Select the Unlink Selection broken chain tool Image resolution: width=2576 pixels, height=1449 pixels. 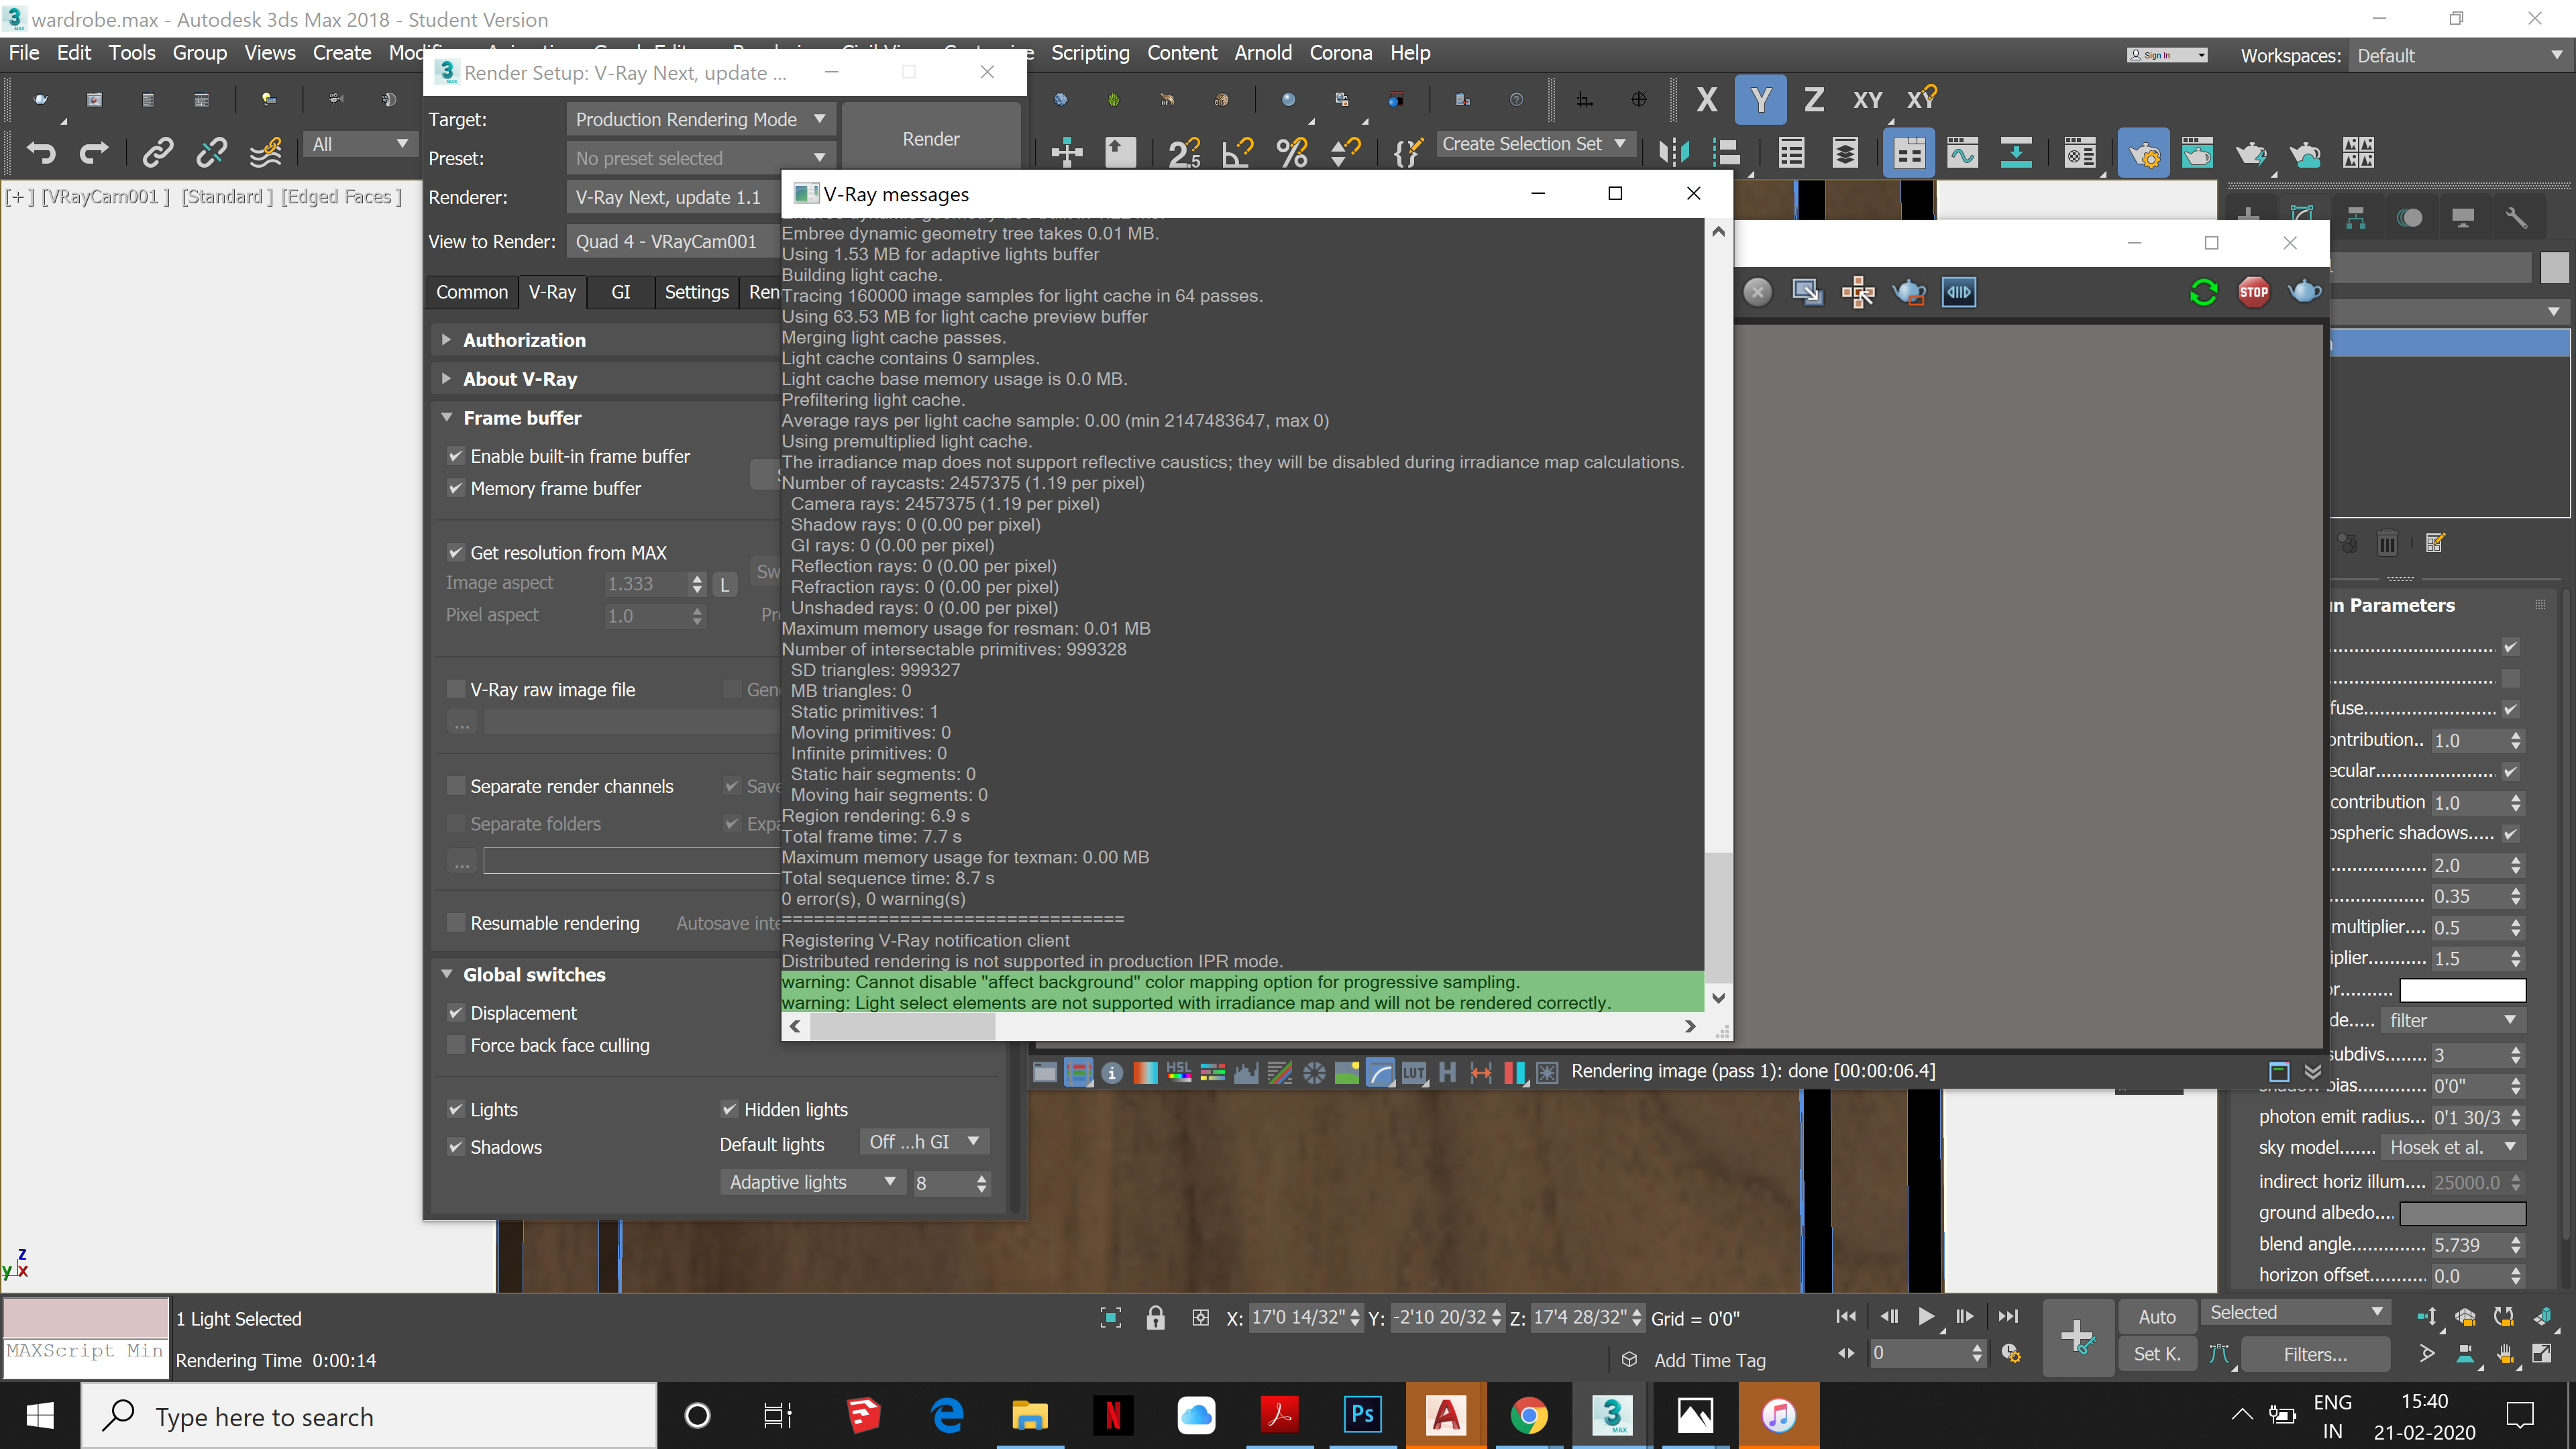[x=211, y=152]
